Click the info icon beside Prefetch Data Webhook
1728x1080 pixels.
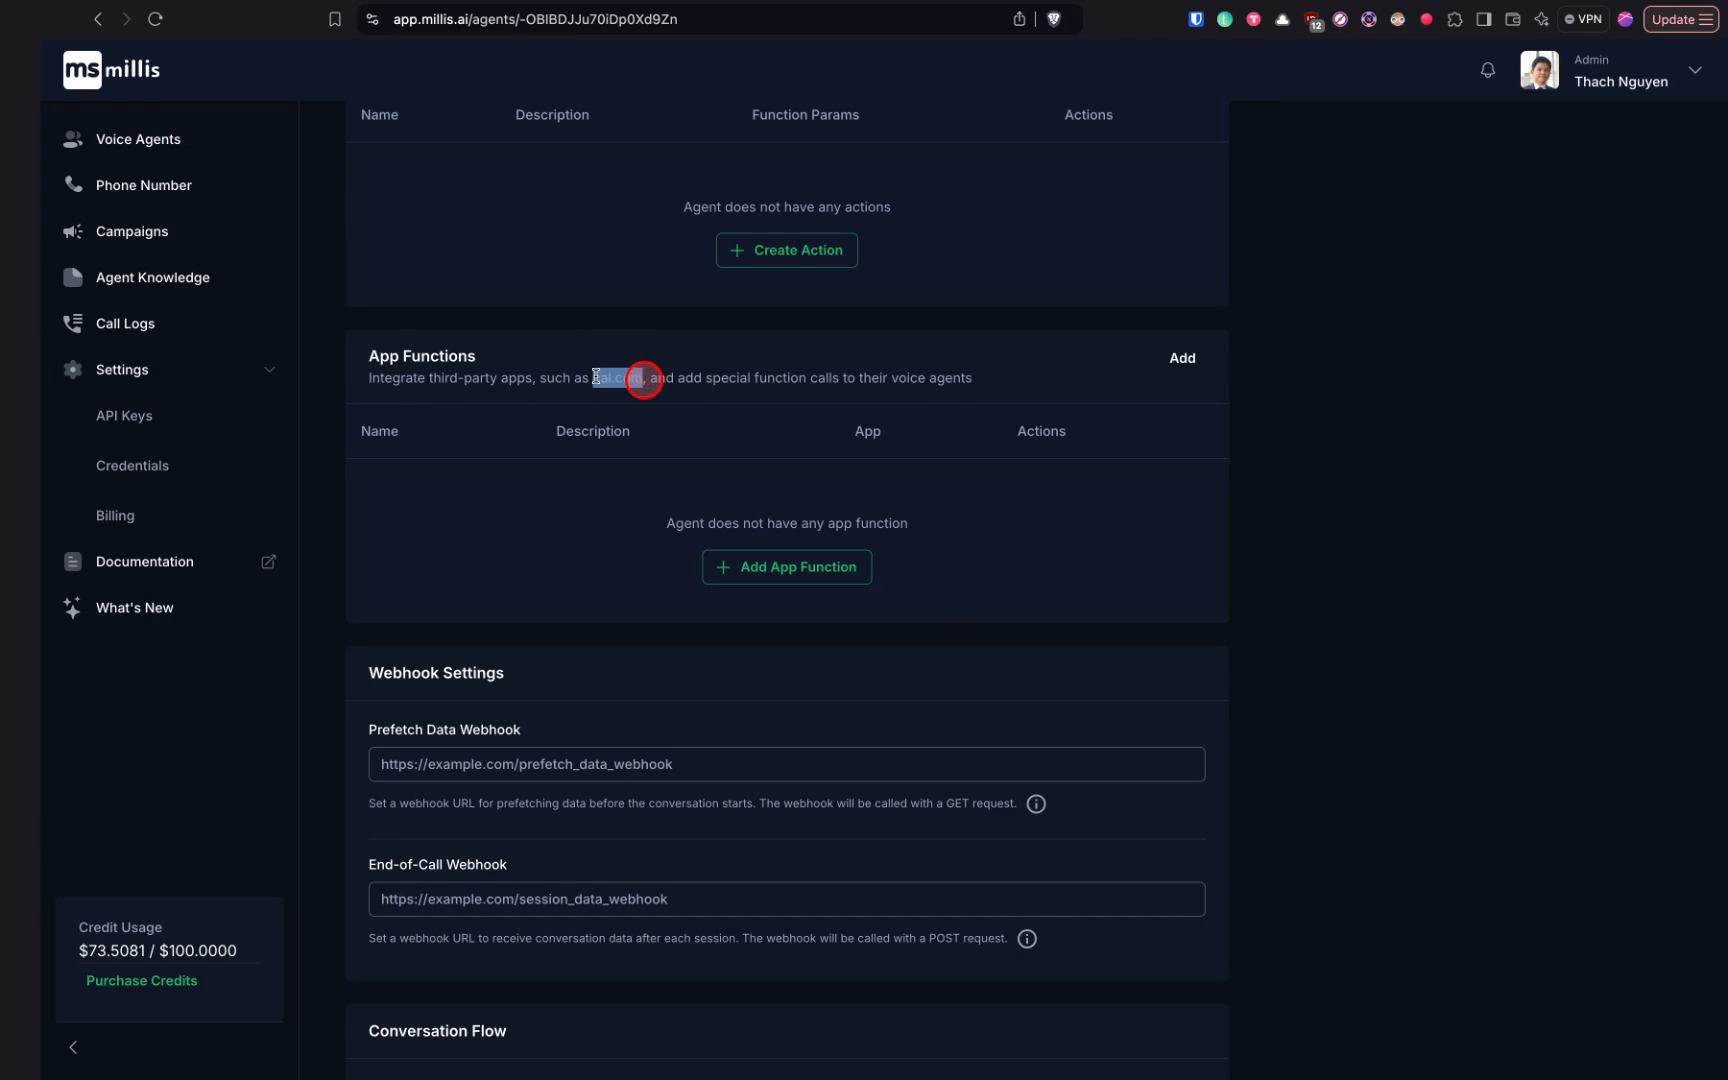click(x=1036, y=803)
